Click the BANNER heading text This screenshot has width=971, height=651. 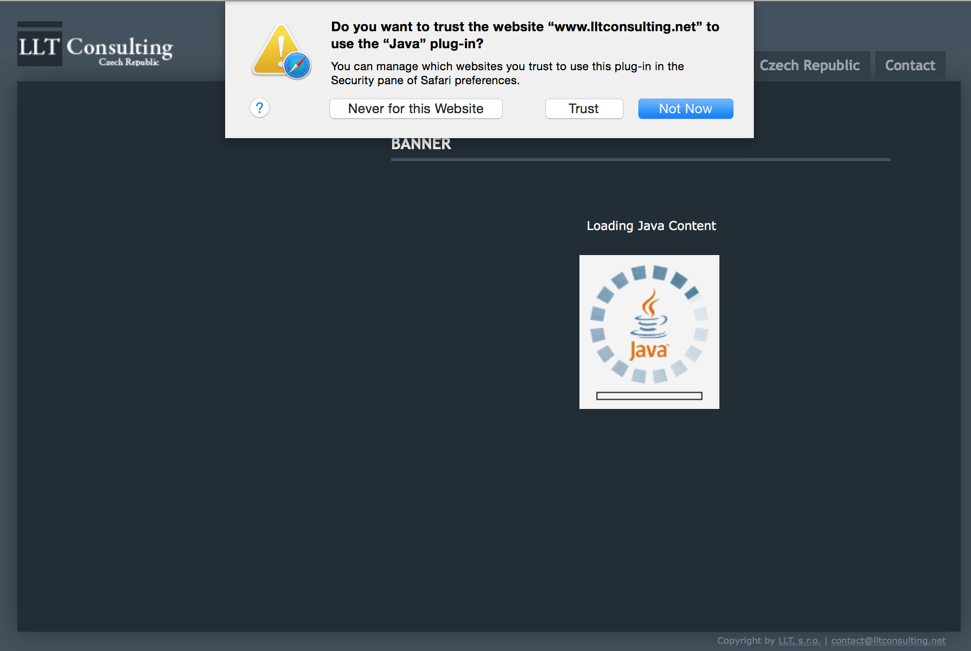pos(421,144)
